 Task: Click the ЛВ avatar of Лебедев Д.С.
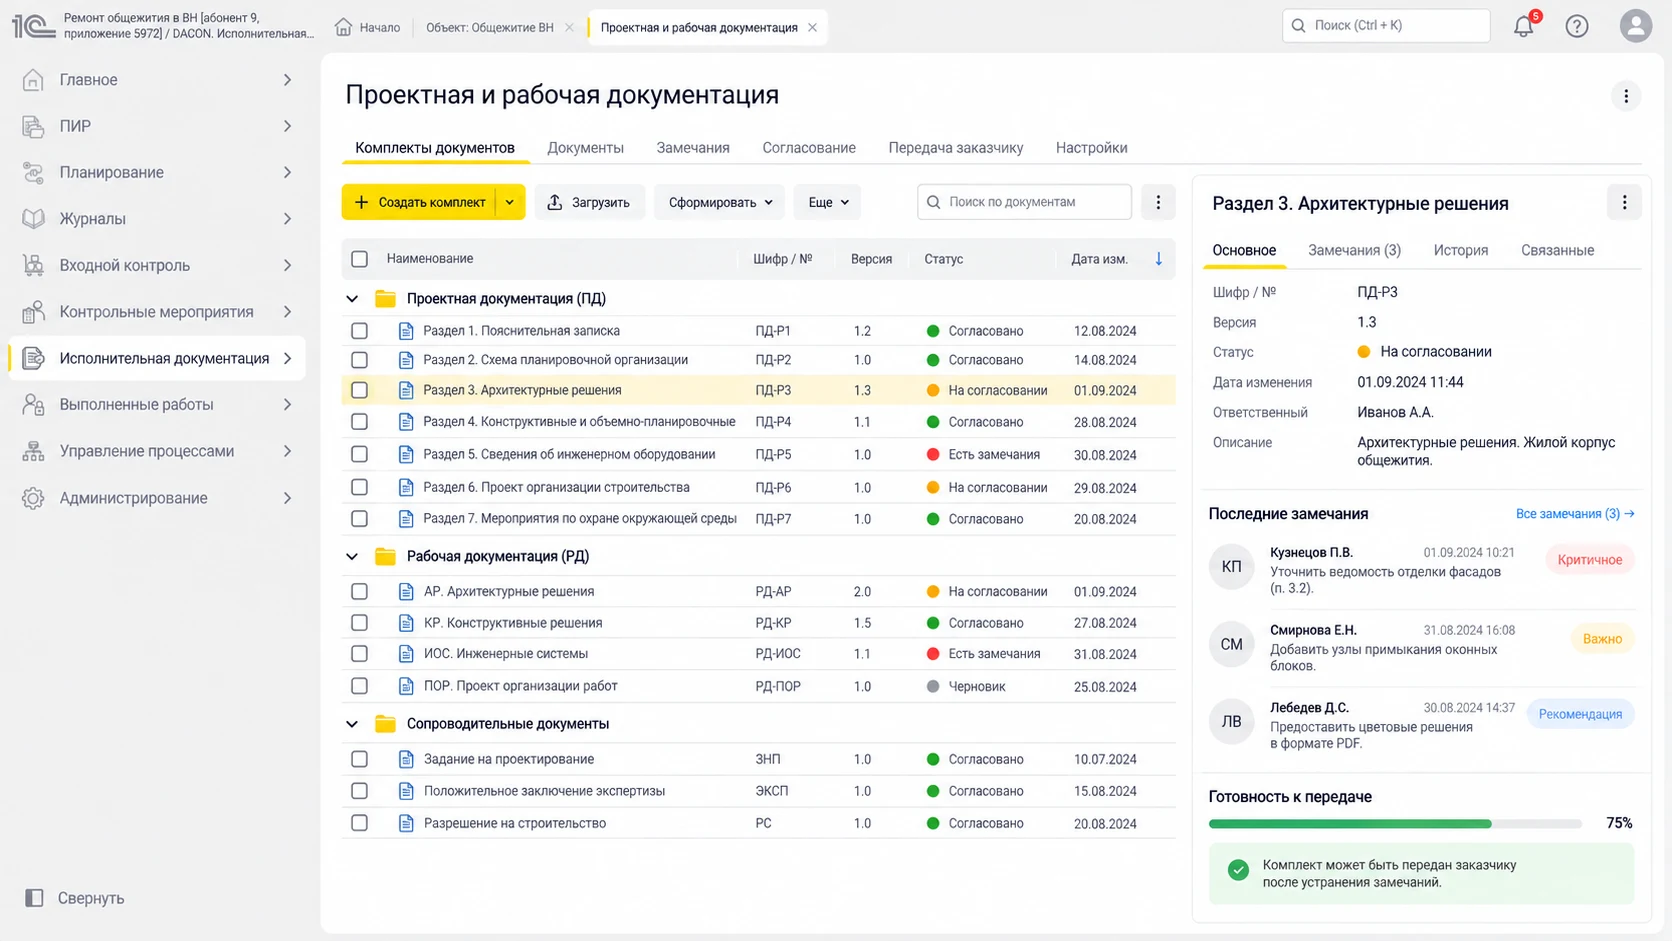point(1232,722)
